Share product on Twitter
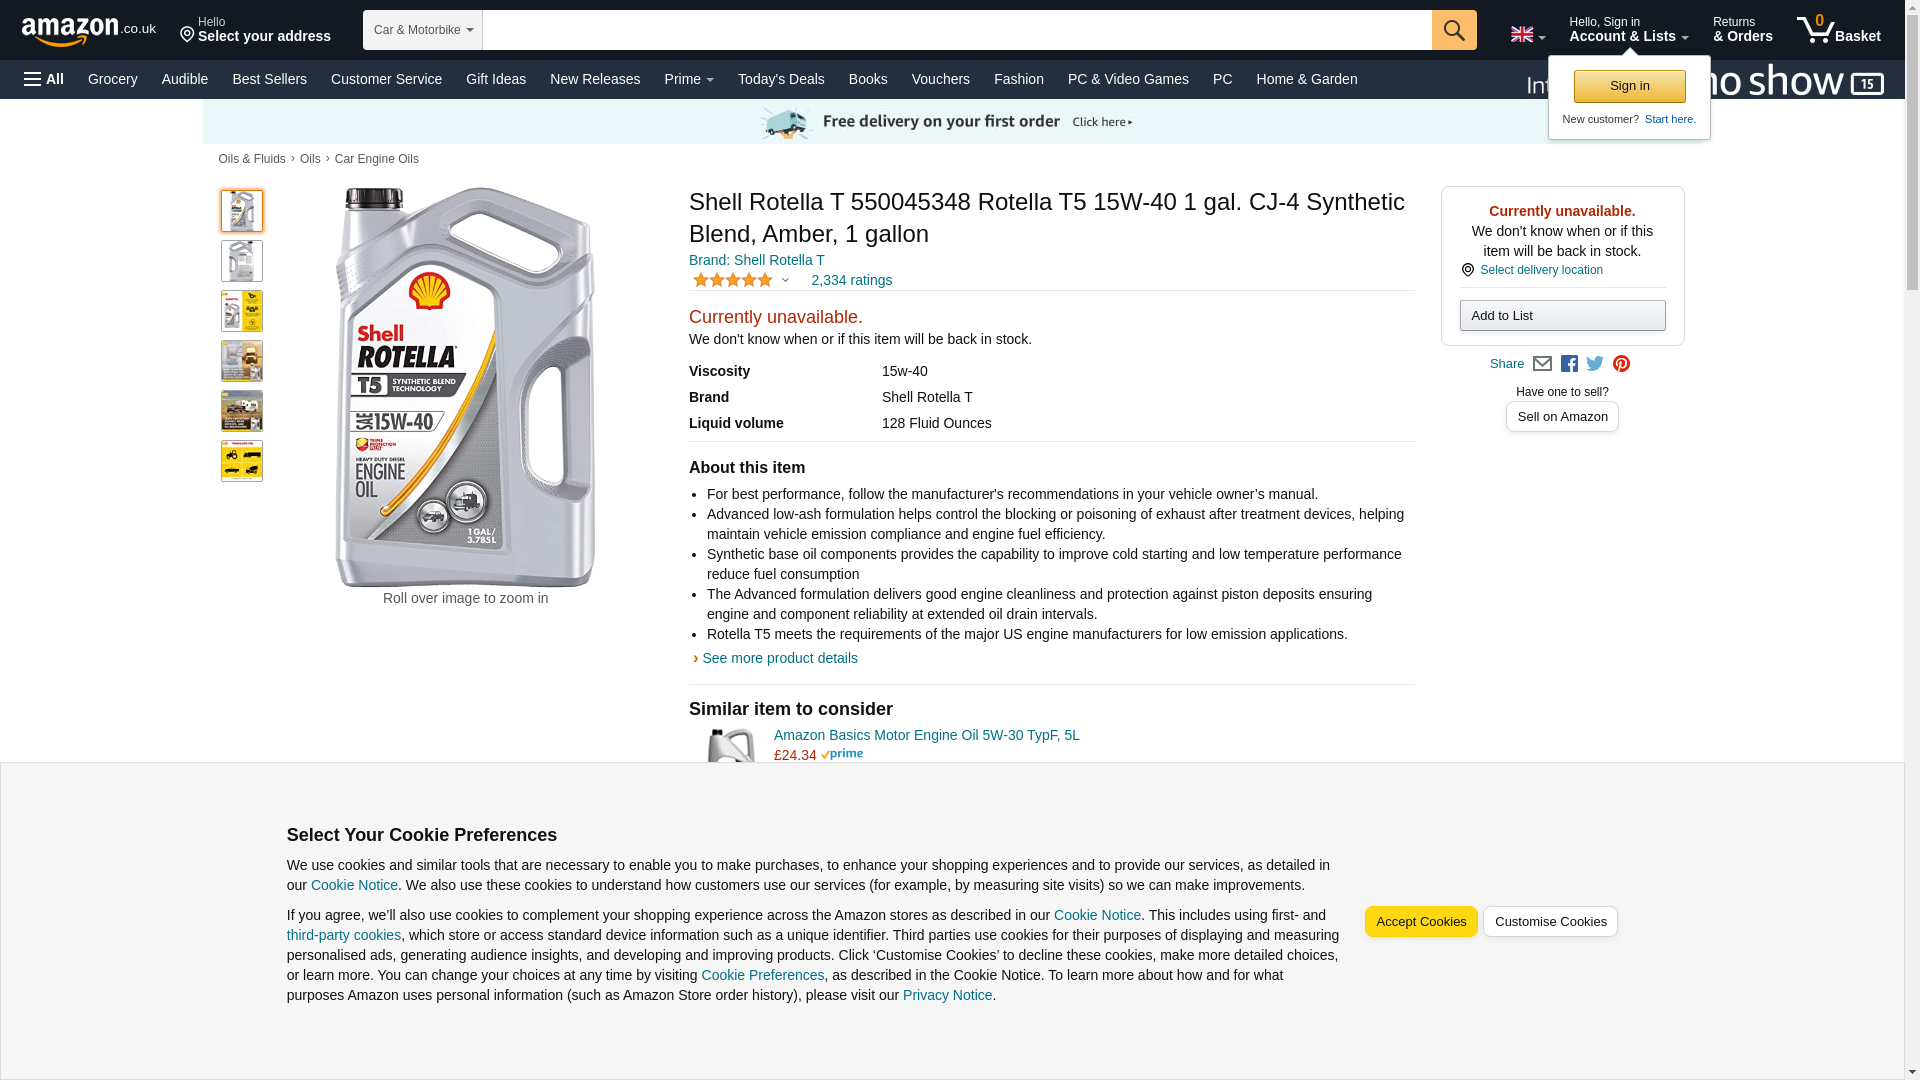This screenshot has height=1080, width=1920. point(1595,364)
